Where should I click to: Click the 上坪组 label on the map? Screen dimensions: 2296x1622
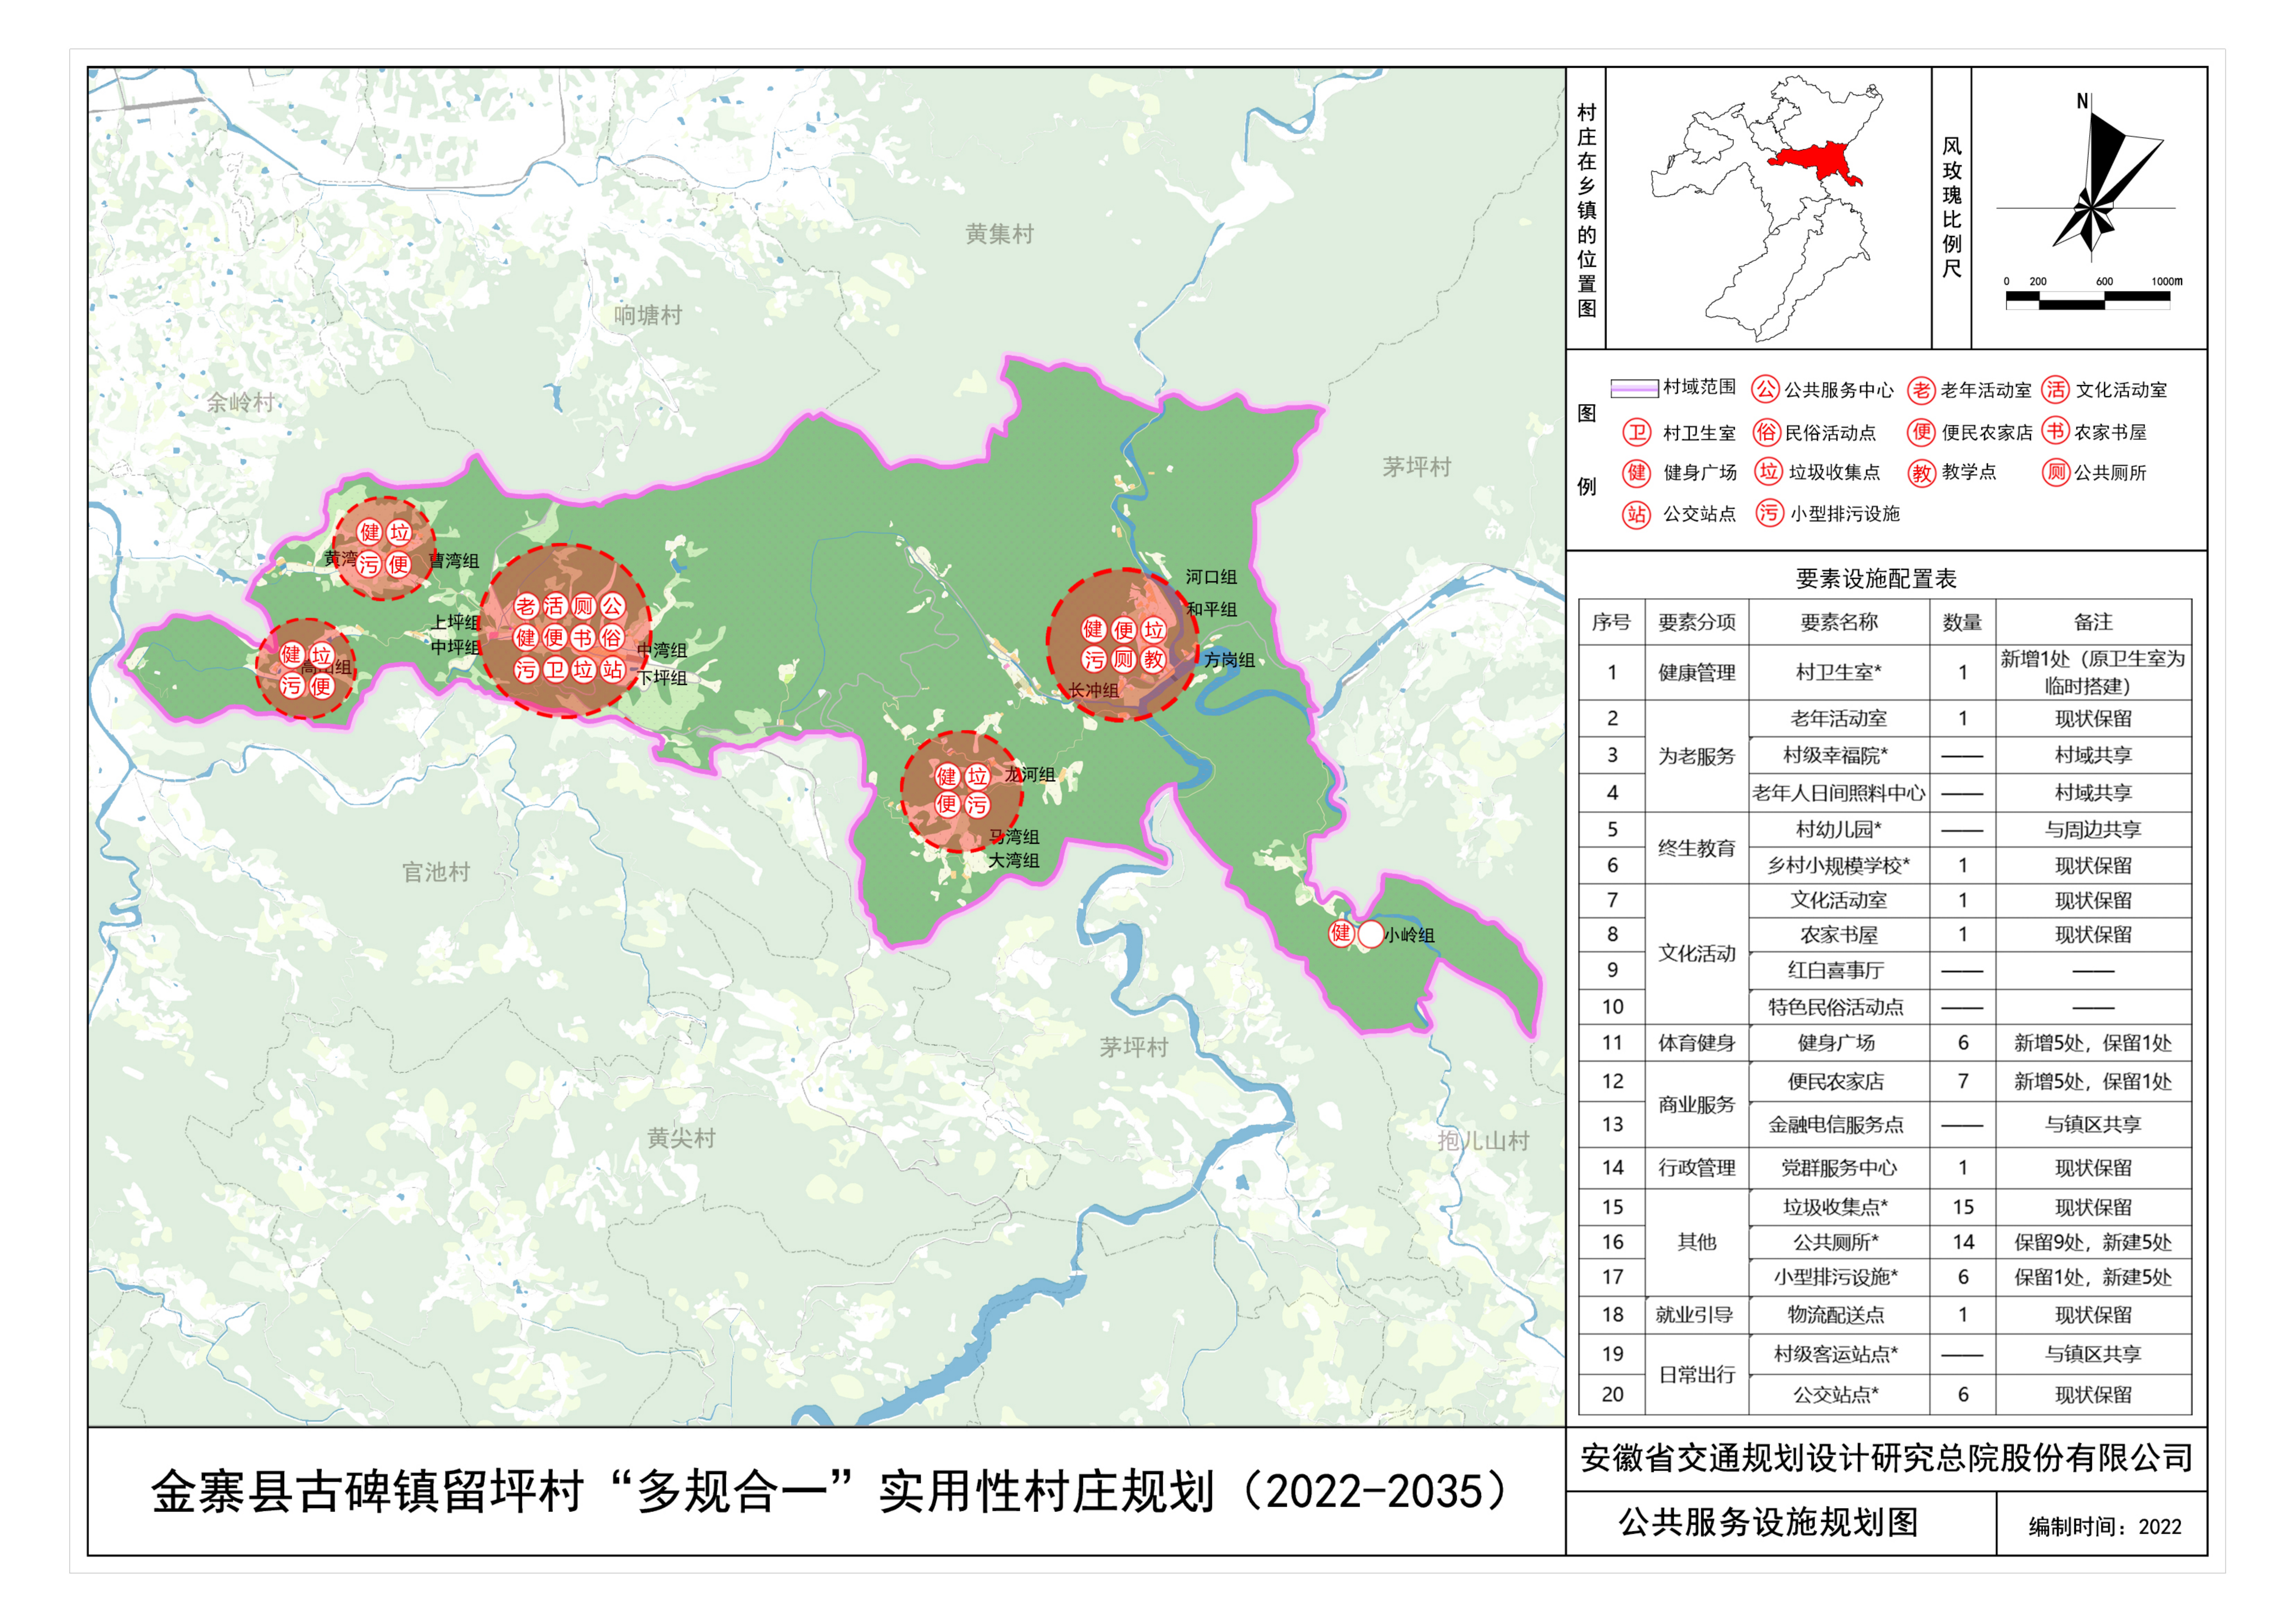(x=456, y=622)
